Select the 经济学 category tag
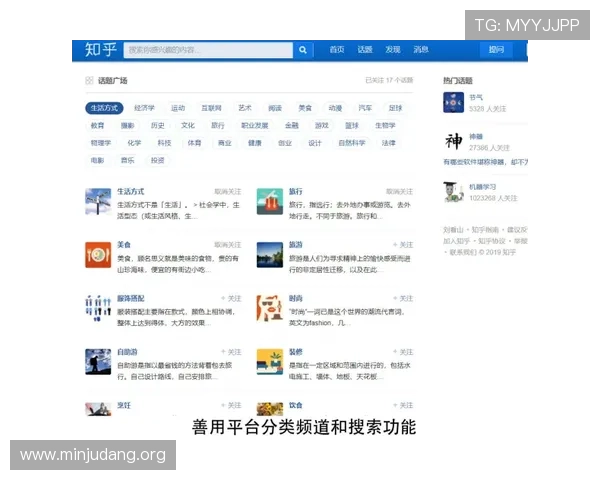The image size is (600, 480). point(144,108)
